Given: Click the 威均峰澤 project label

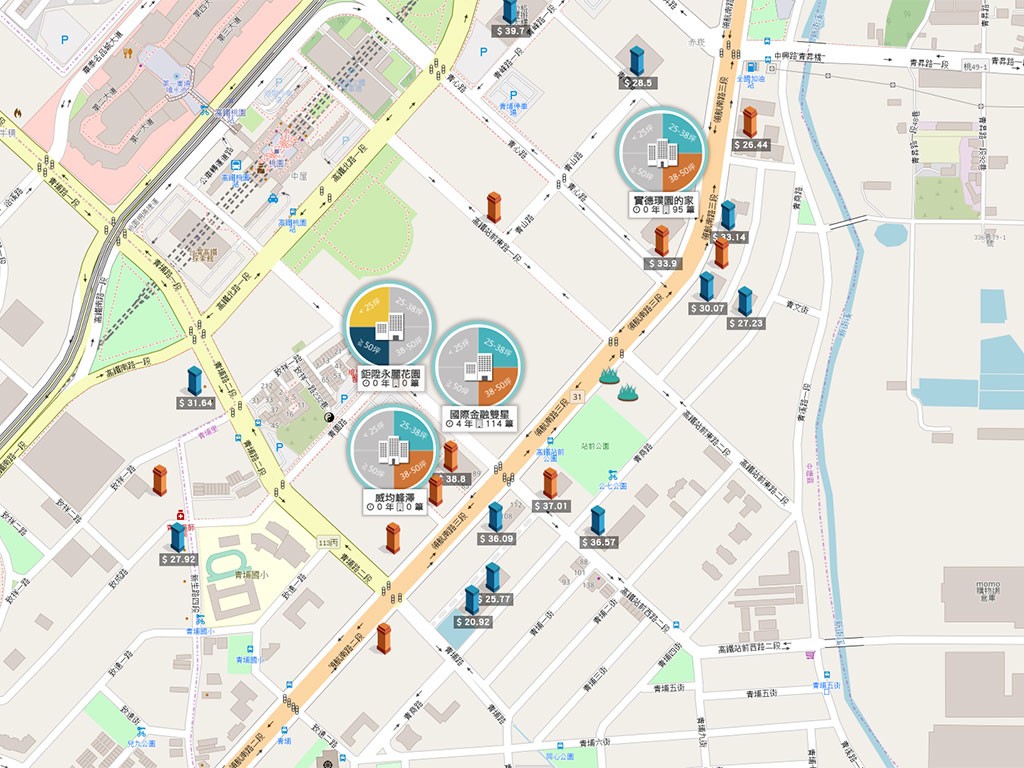Looking at the screenshot, I should pos(394,502).
